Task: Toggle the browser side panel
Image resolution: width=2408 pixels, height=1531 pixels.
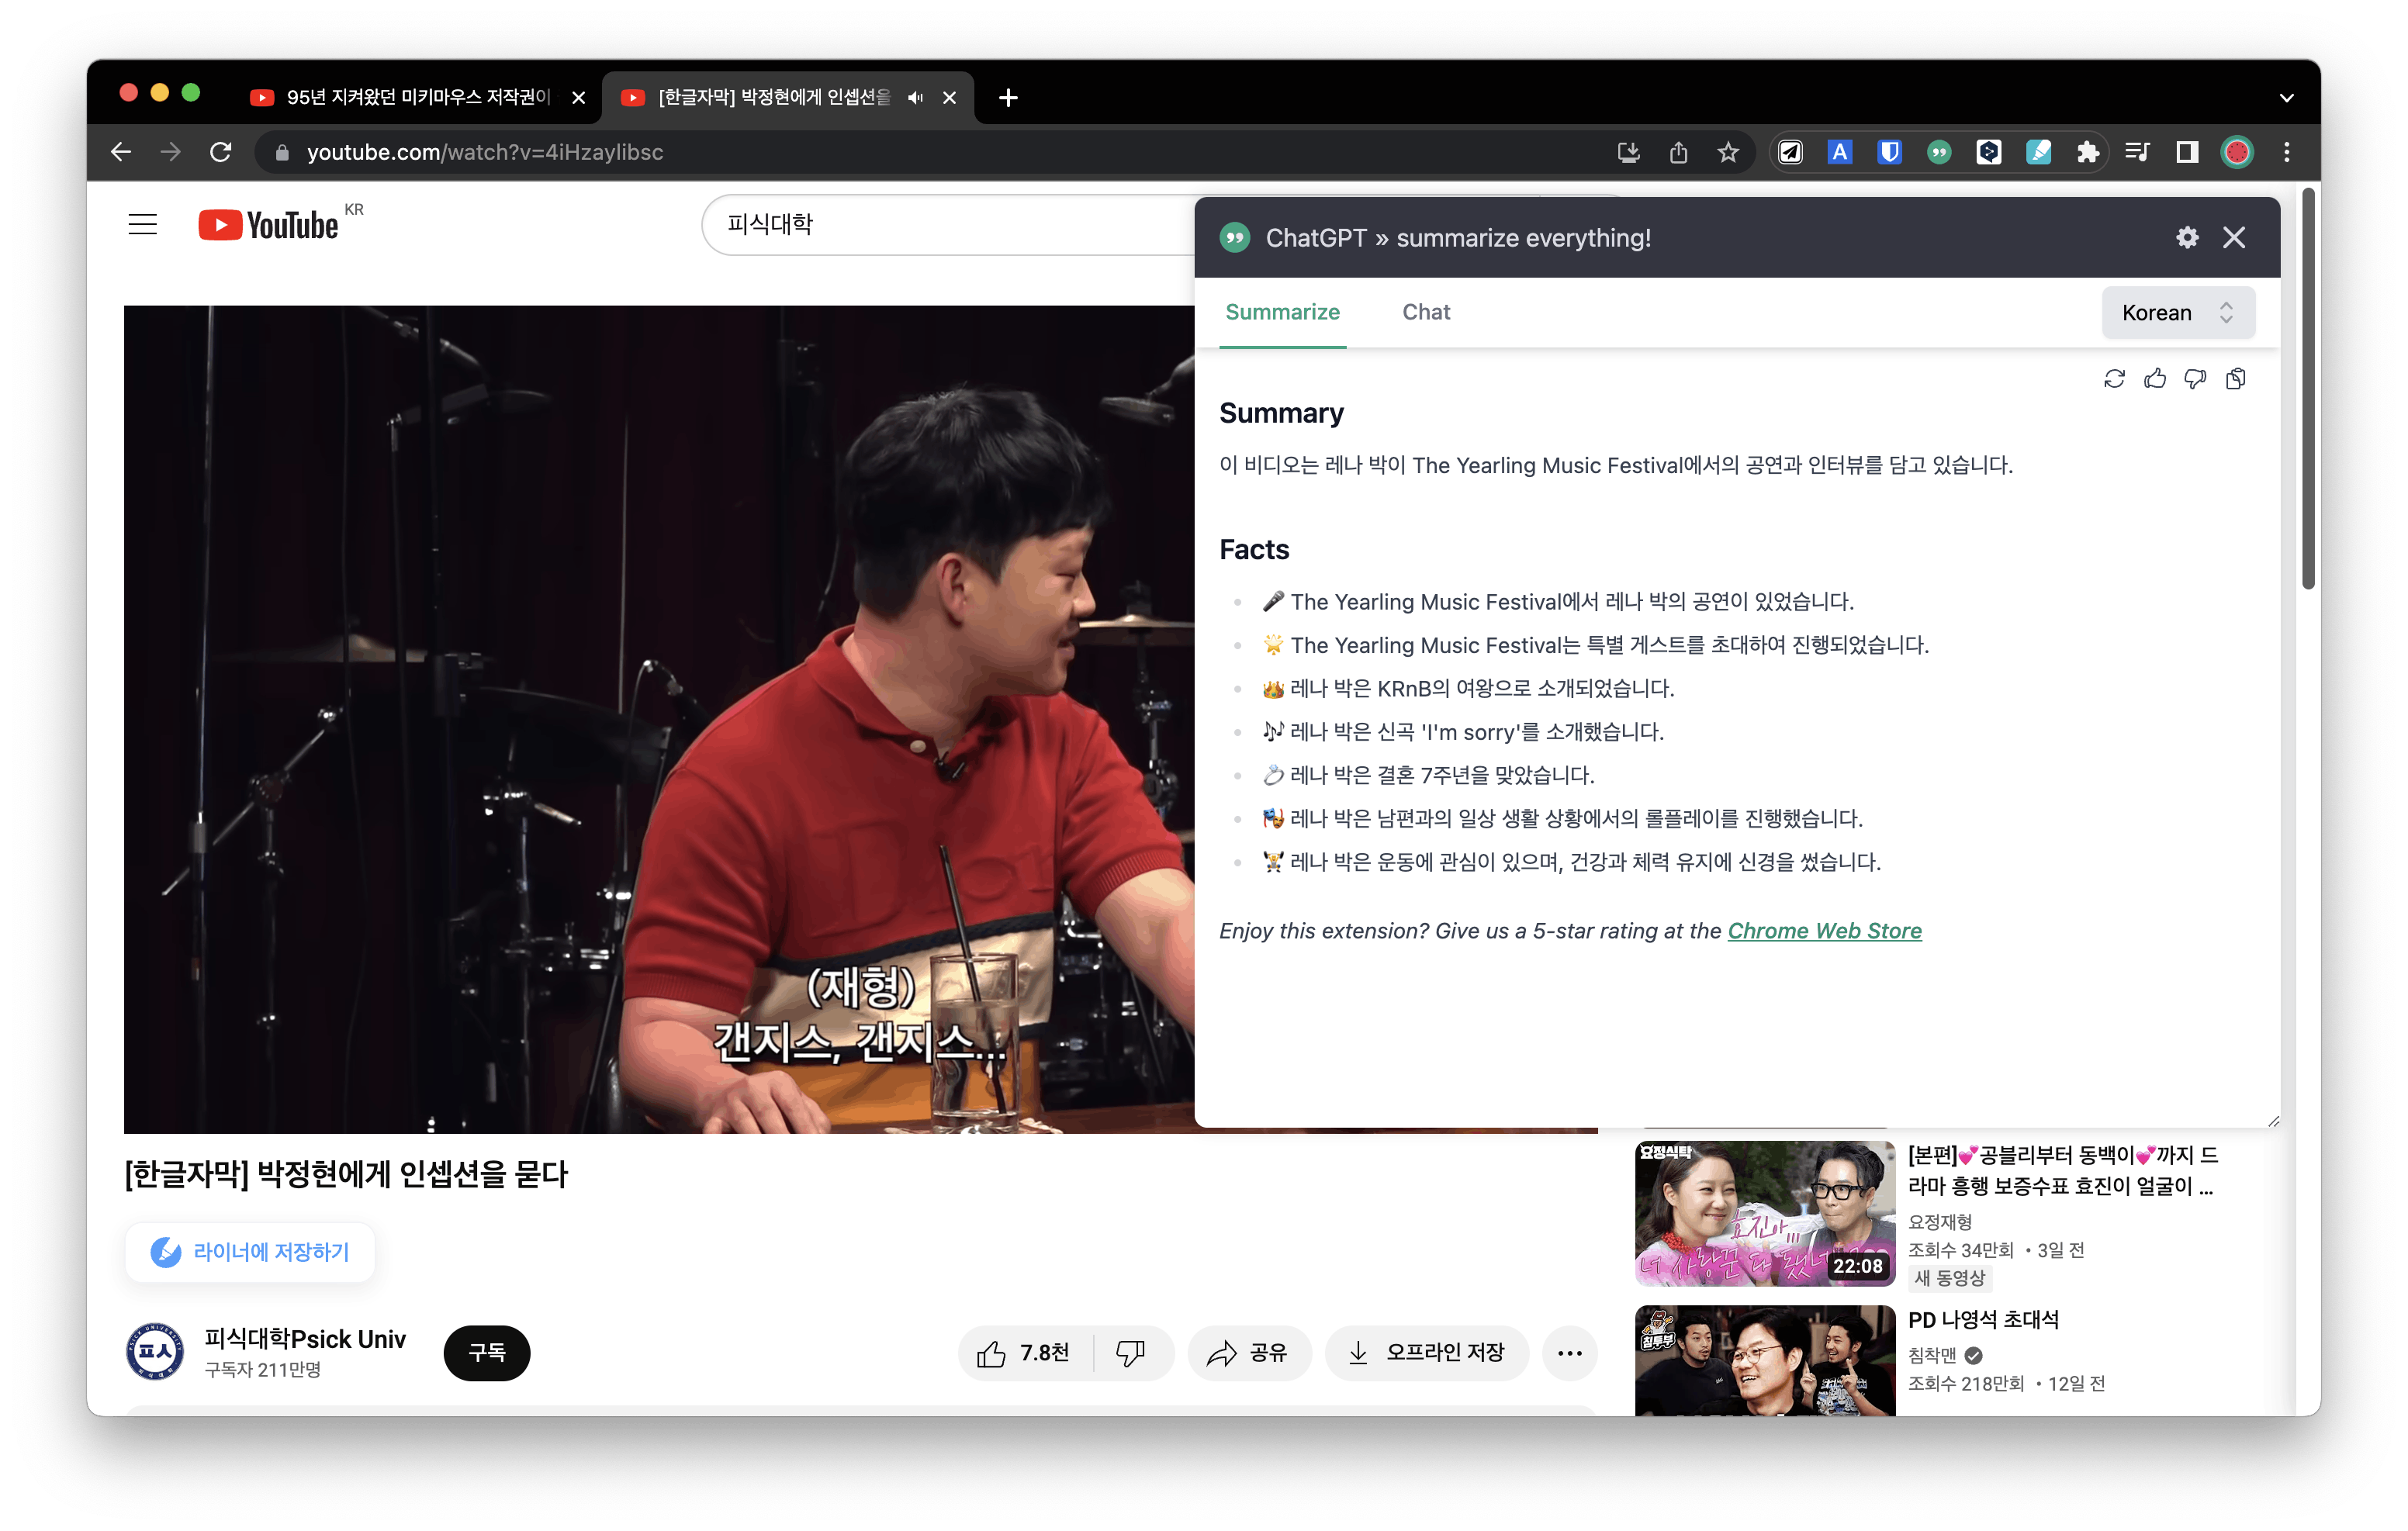Action: click(2187, 152)
